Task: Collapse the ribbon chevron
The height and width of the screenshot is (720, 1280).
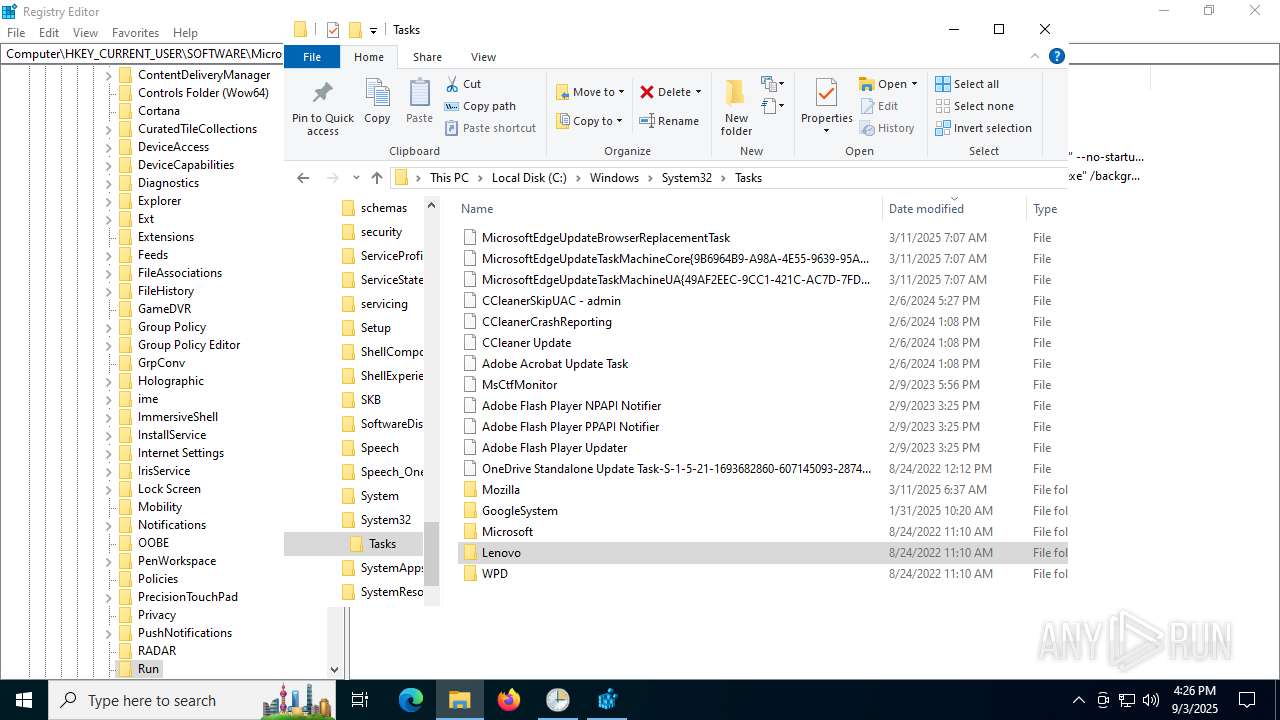Action: (1035, 57)
